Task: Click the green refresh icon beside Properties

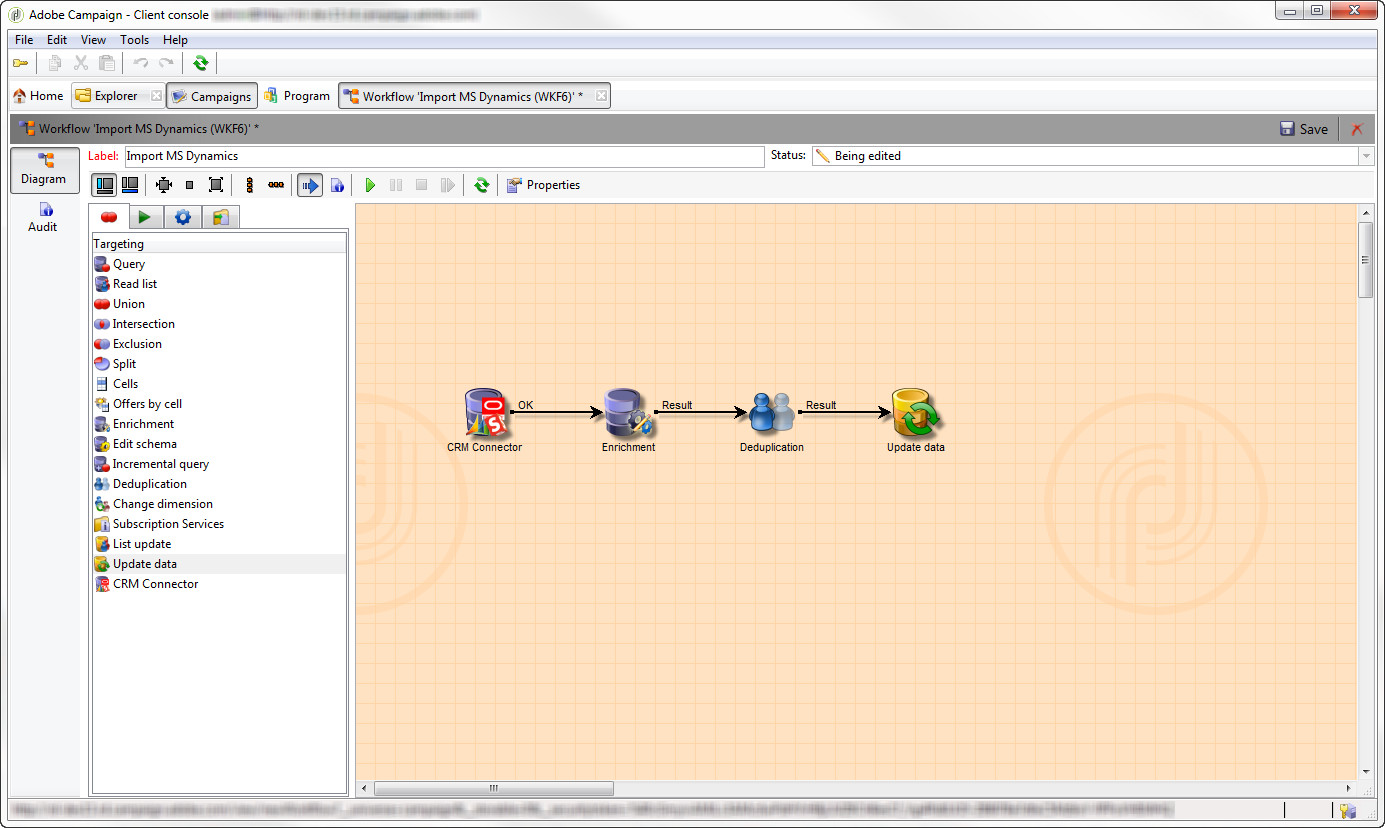Action: click(481, 185)
